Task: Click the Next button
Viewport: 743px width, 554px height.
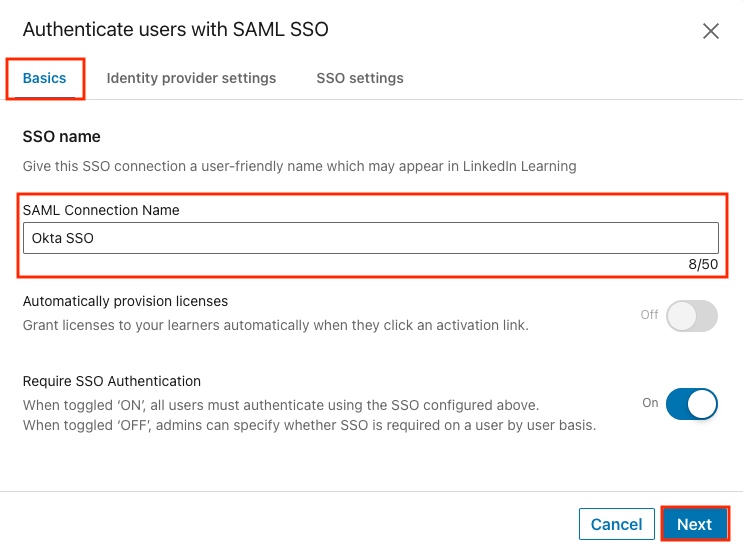Action: click(x=694, y=524)
